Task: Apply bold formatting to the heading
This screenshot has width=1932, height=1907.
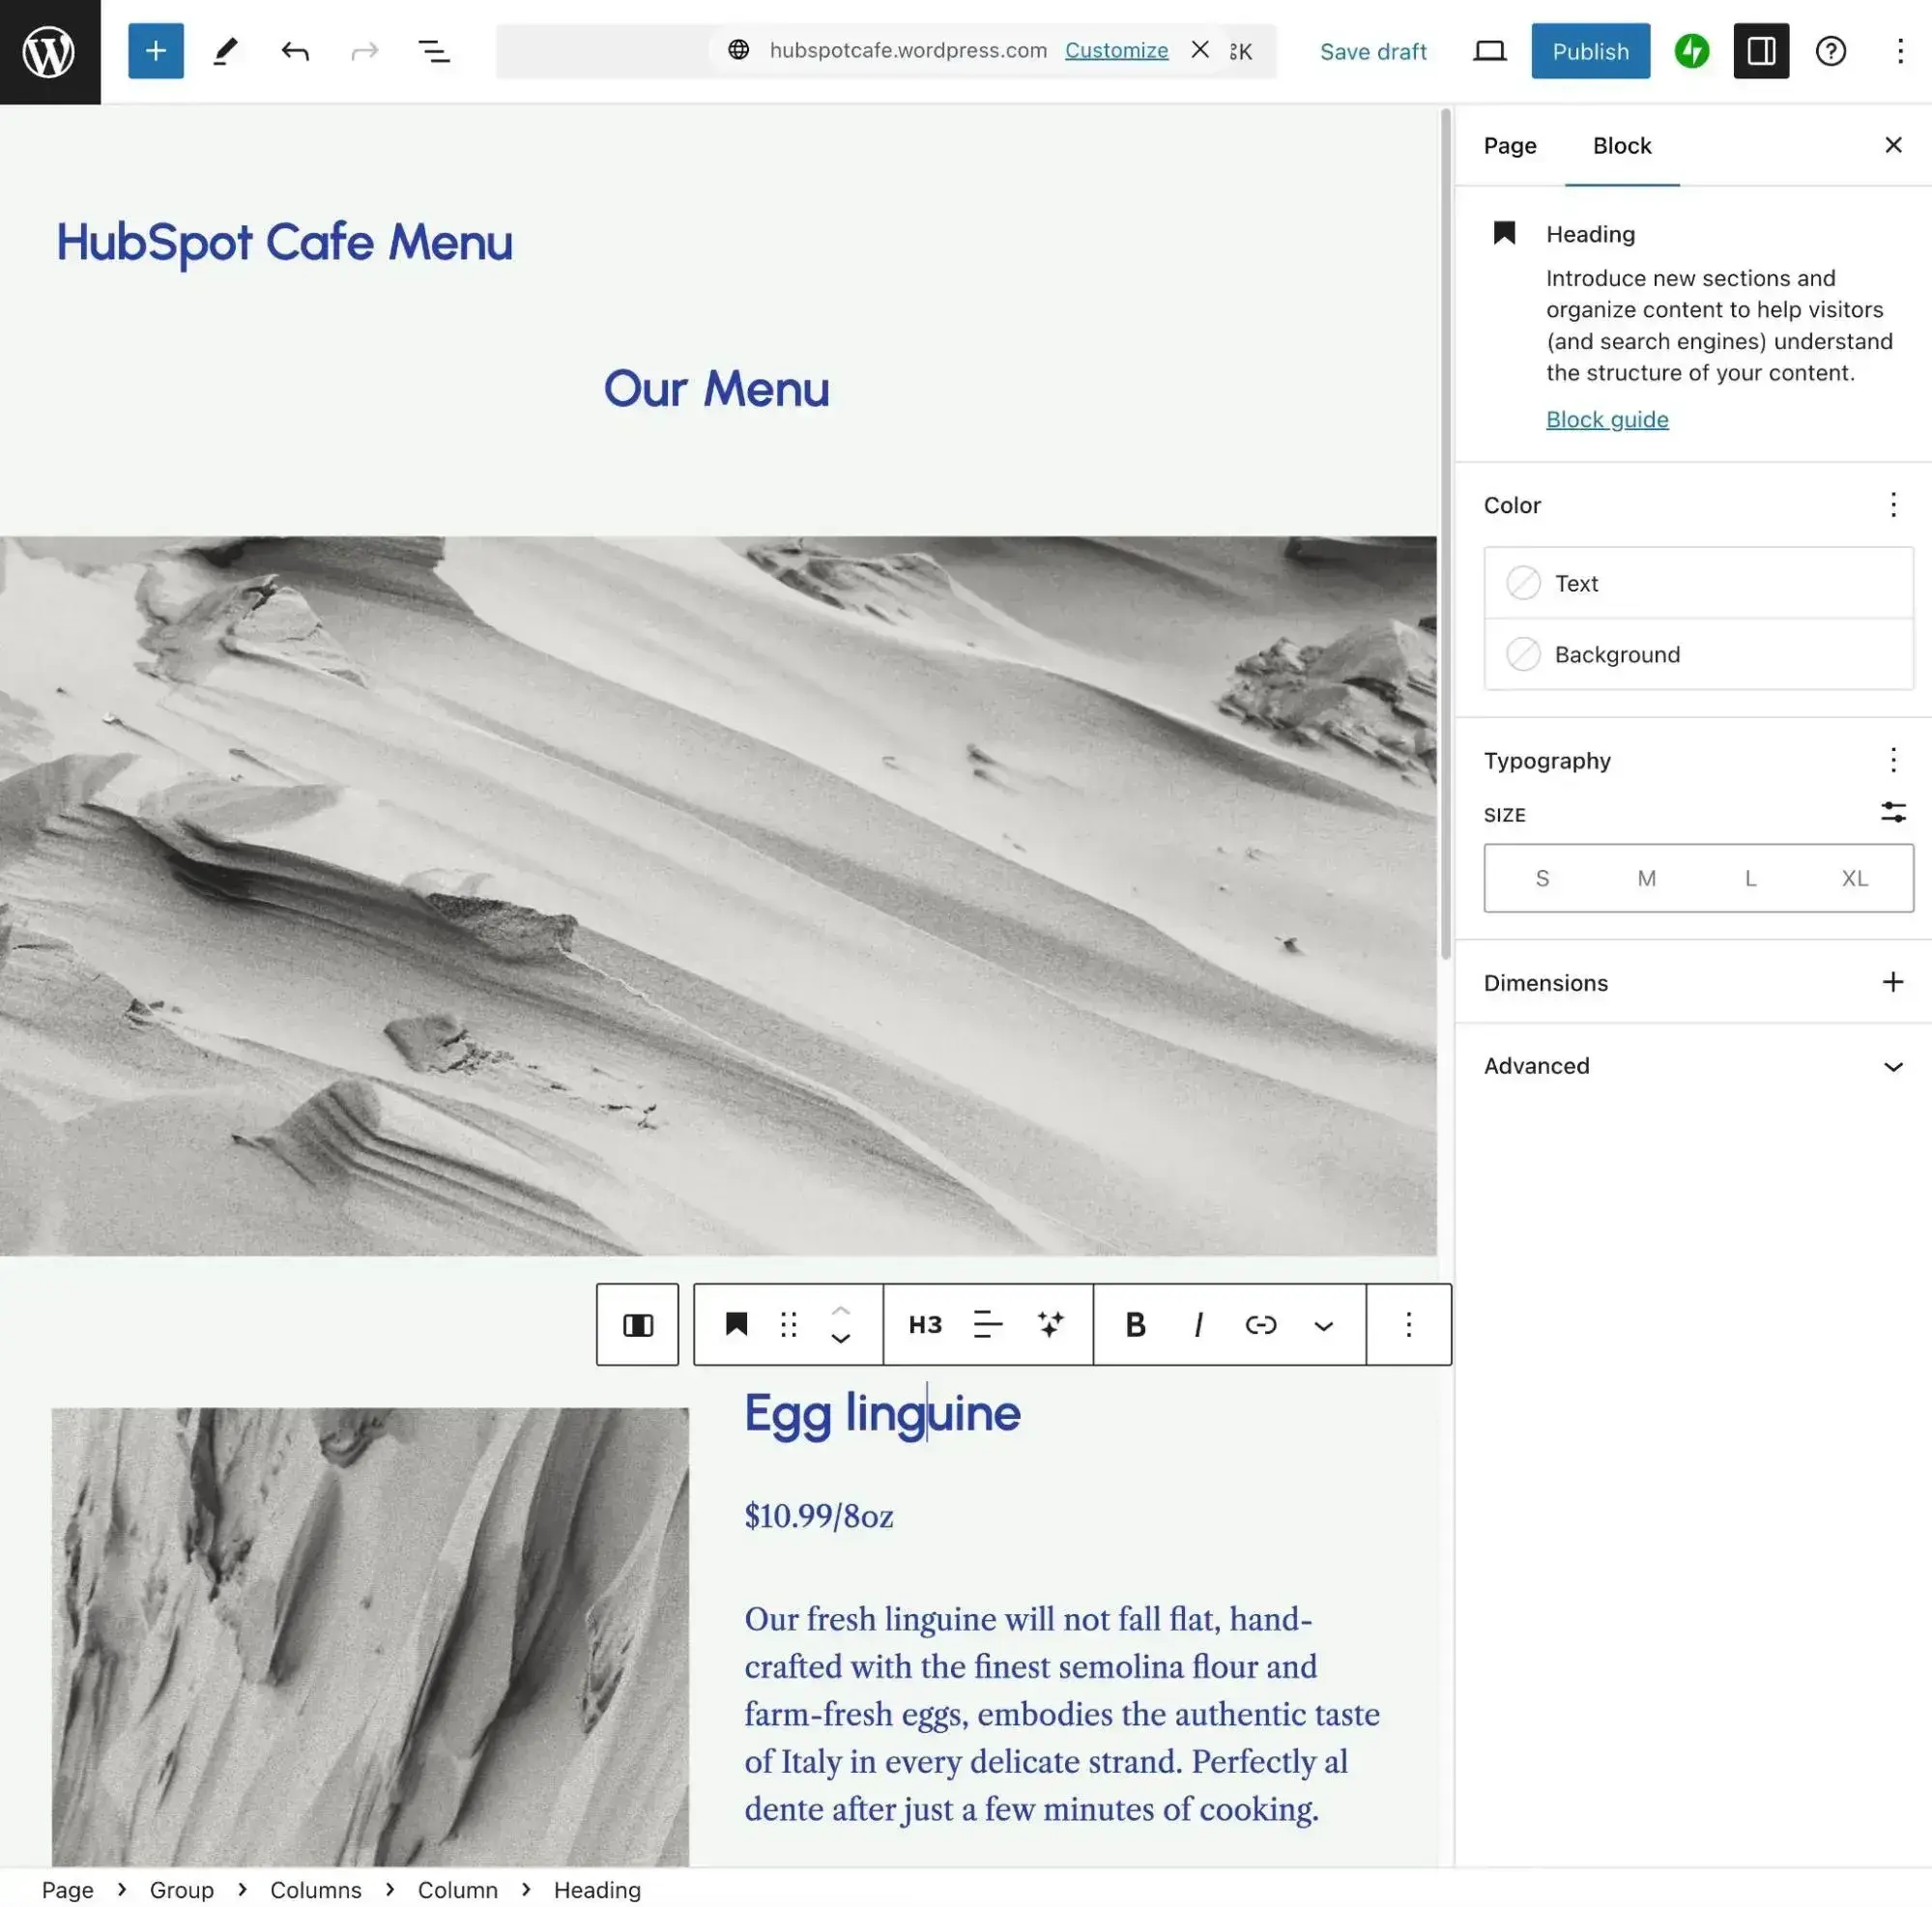Action: 1135,1325
